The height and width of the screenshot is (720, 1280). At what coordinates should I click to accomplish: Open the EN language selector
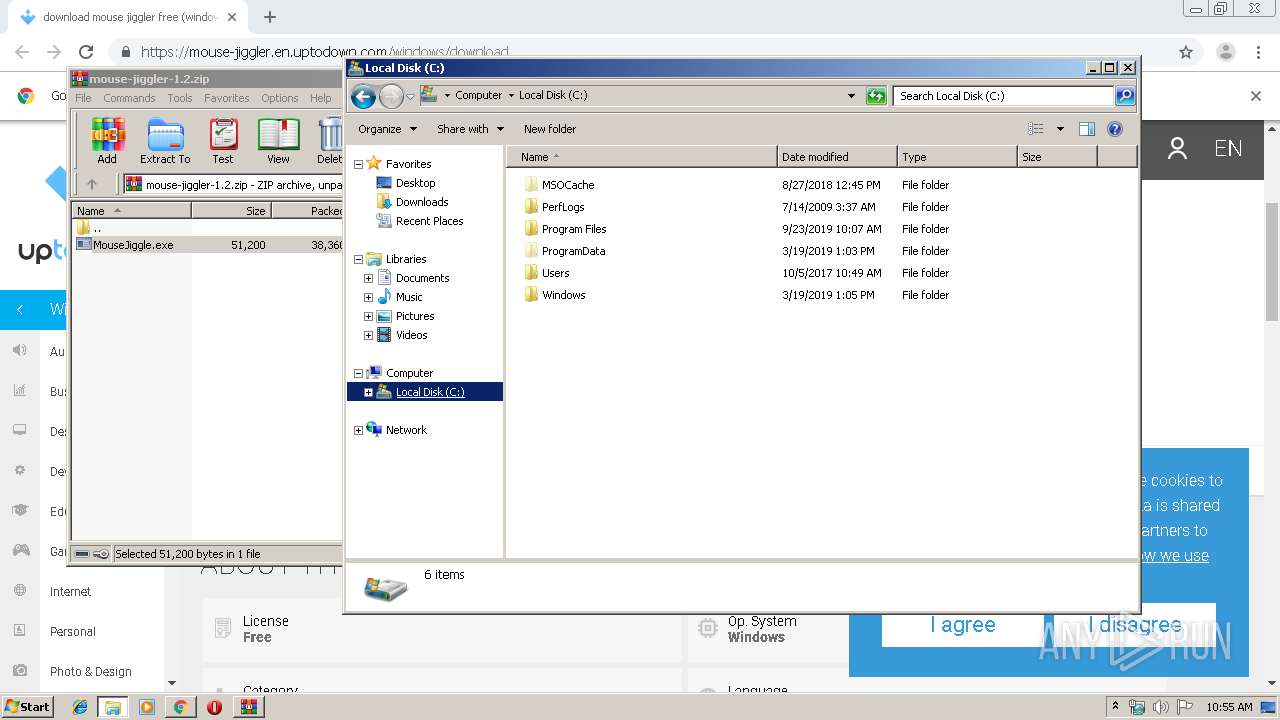(x=1228, y=149)
